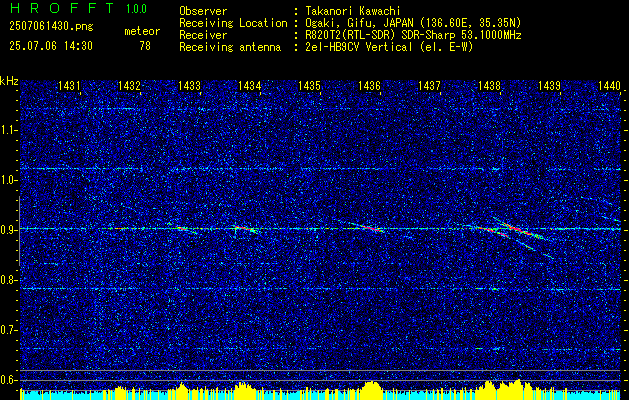Click the version number 1.0.0

pos(136,9)
